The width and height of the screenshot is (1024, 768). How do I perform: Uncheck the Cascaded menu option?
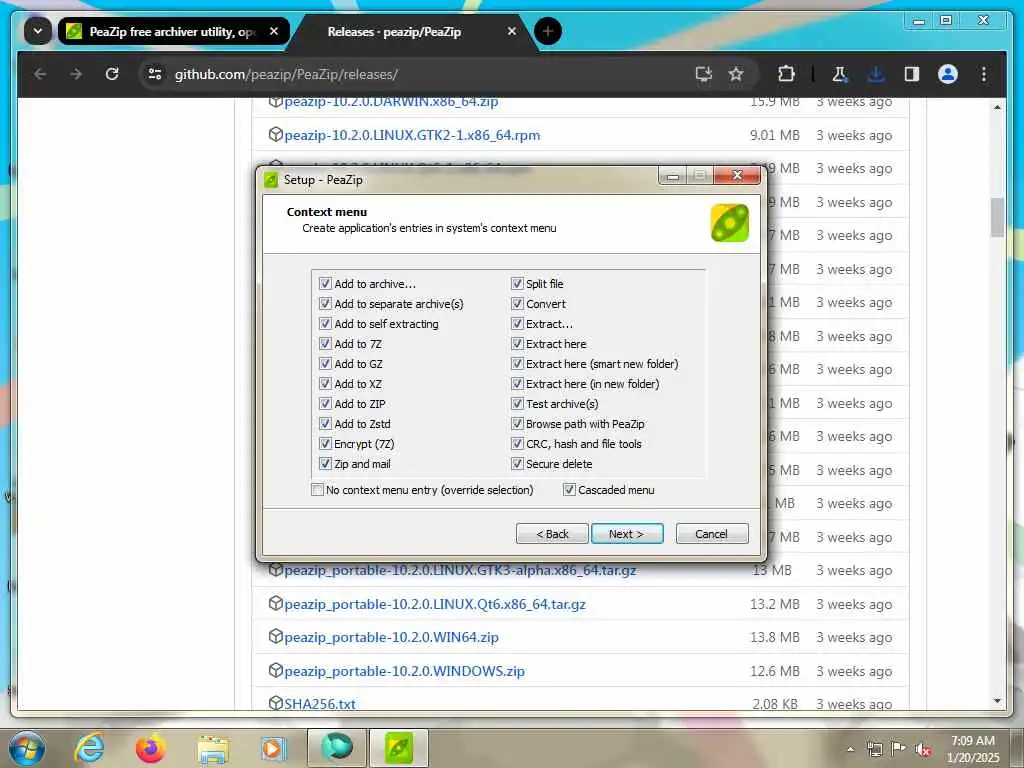point(569,490)
